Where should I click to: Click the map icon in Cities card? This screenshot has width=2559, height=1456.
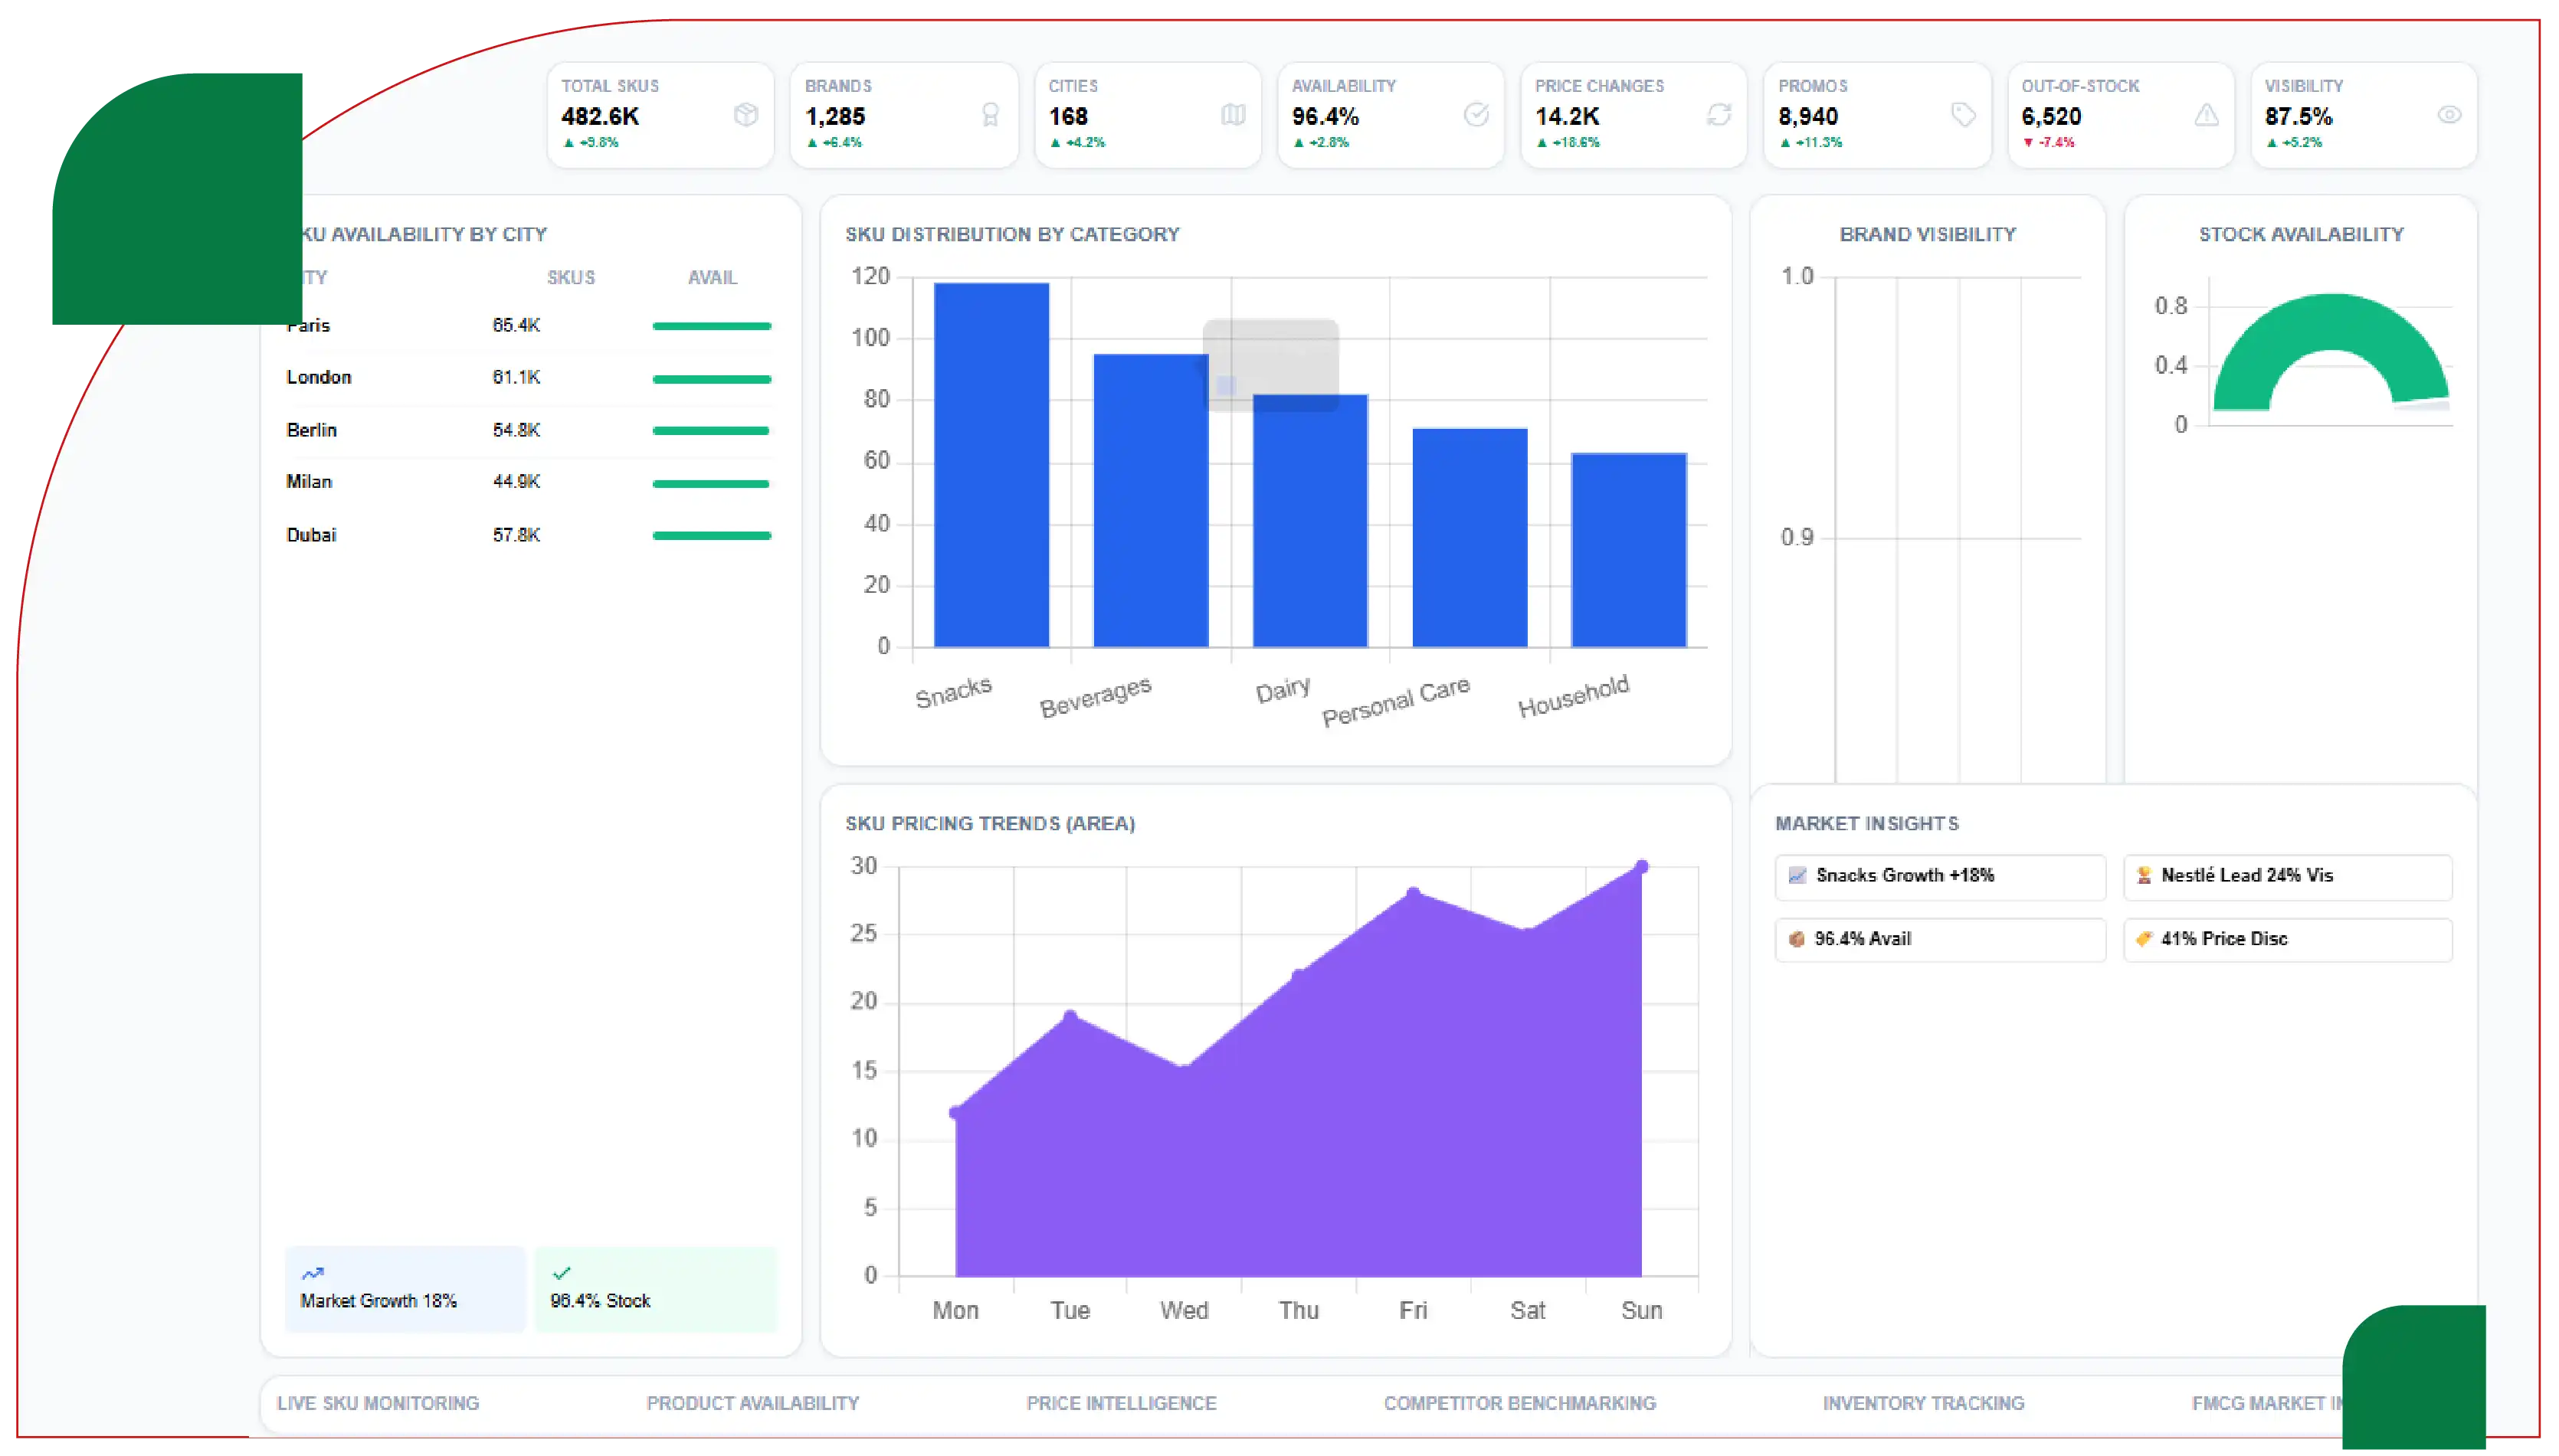click(x=1233, y=115)
